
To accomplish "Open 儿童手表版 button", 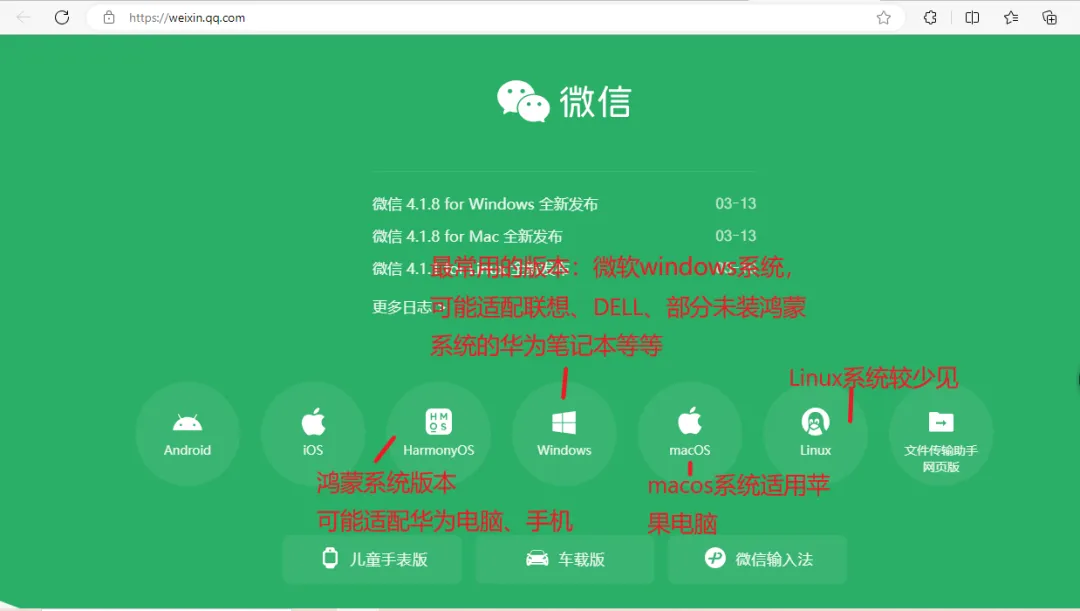I will point(372,559).
